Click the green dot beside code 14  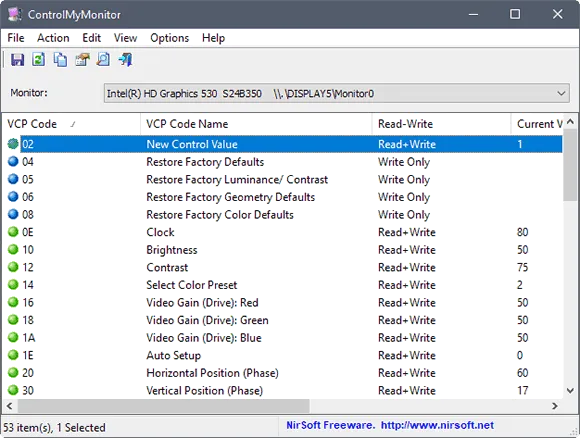[13, 284]
